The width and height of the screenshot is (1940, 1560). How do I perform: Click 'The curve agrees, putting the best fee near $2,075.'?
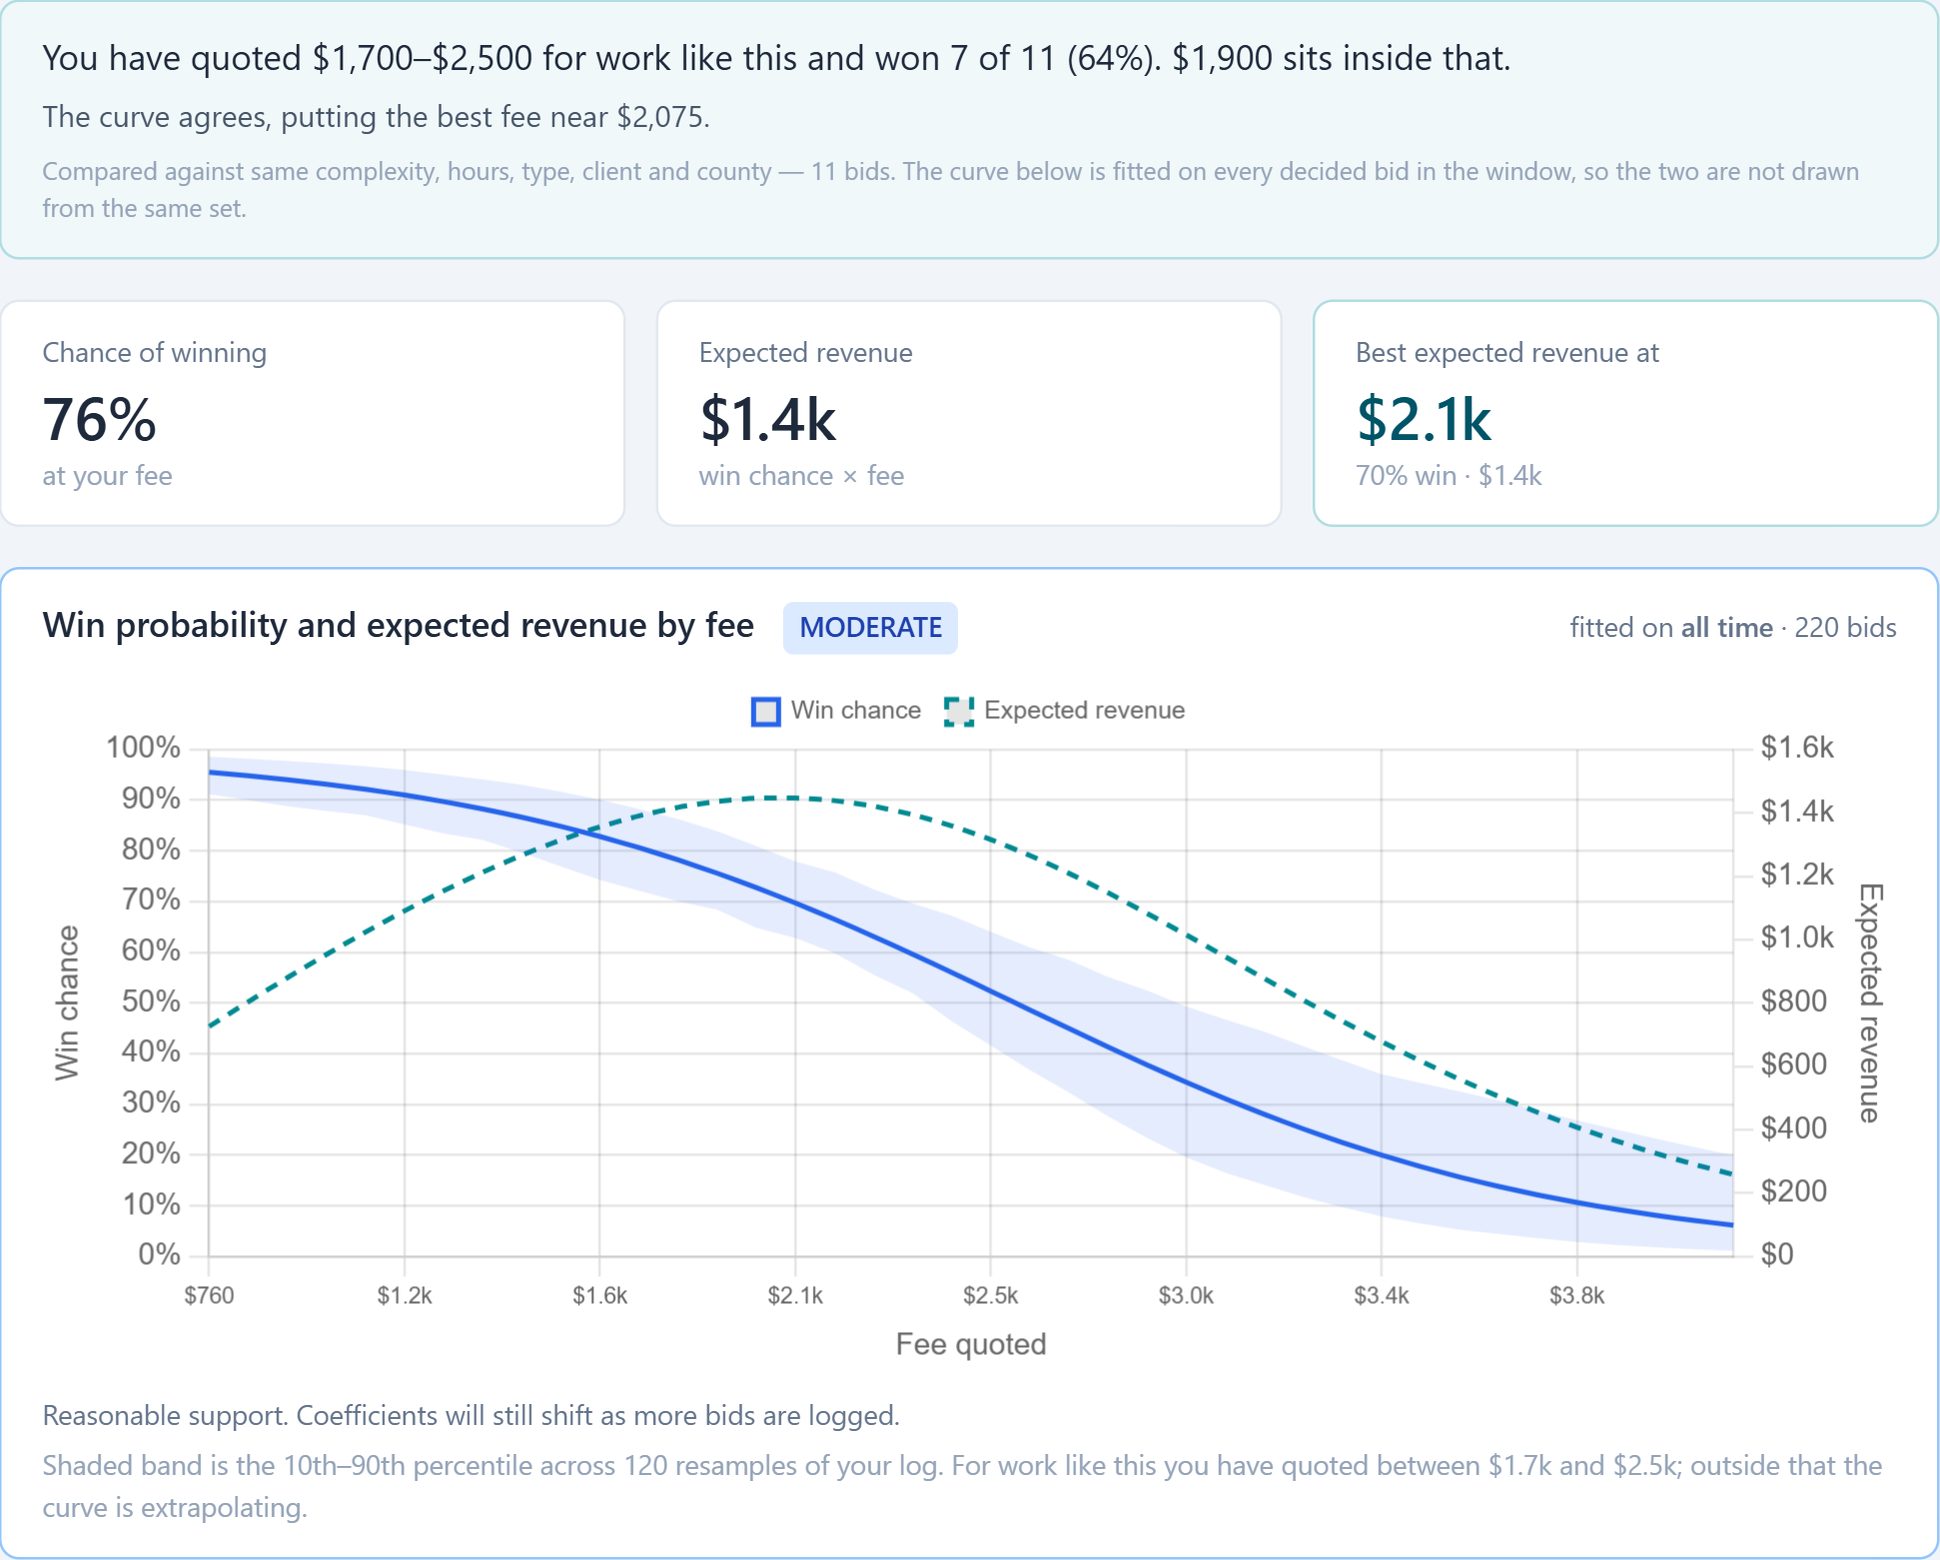point(376,117)
